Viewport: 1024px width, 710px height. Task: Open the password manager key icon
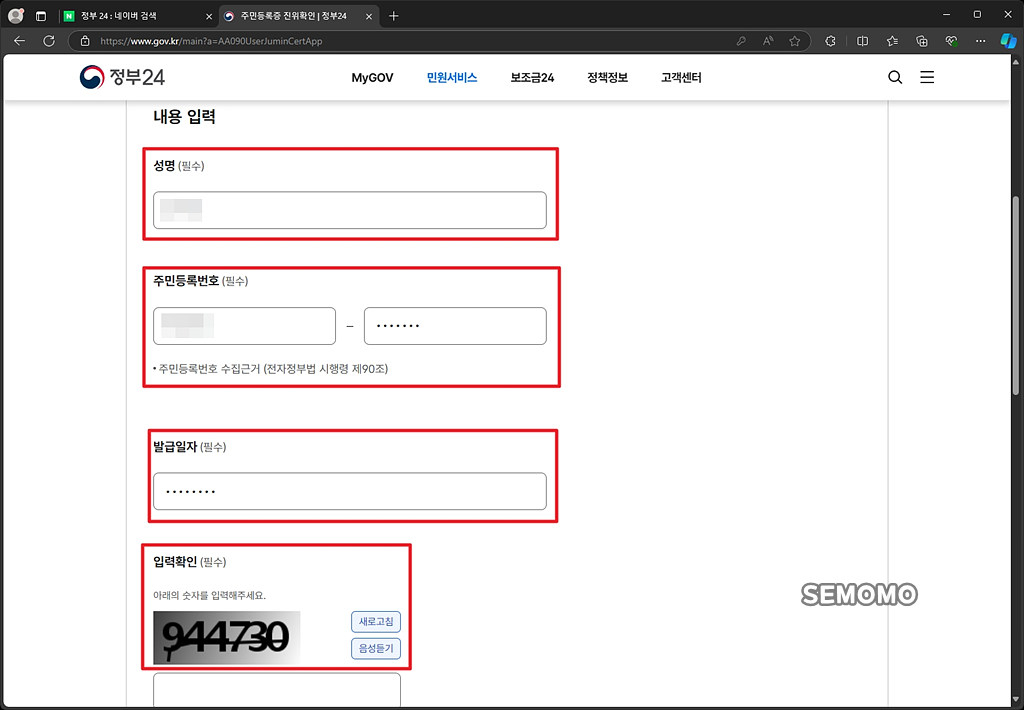tap(741, 40)
